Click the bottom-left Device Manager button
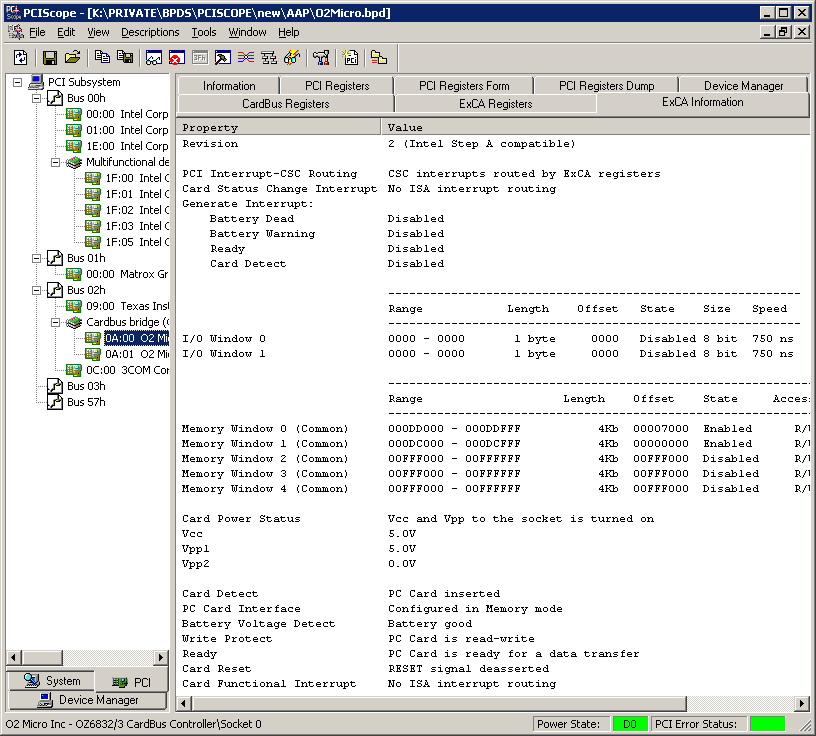816x736 pixels. (x=86, y=700)
